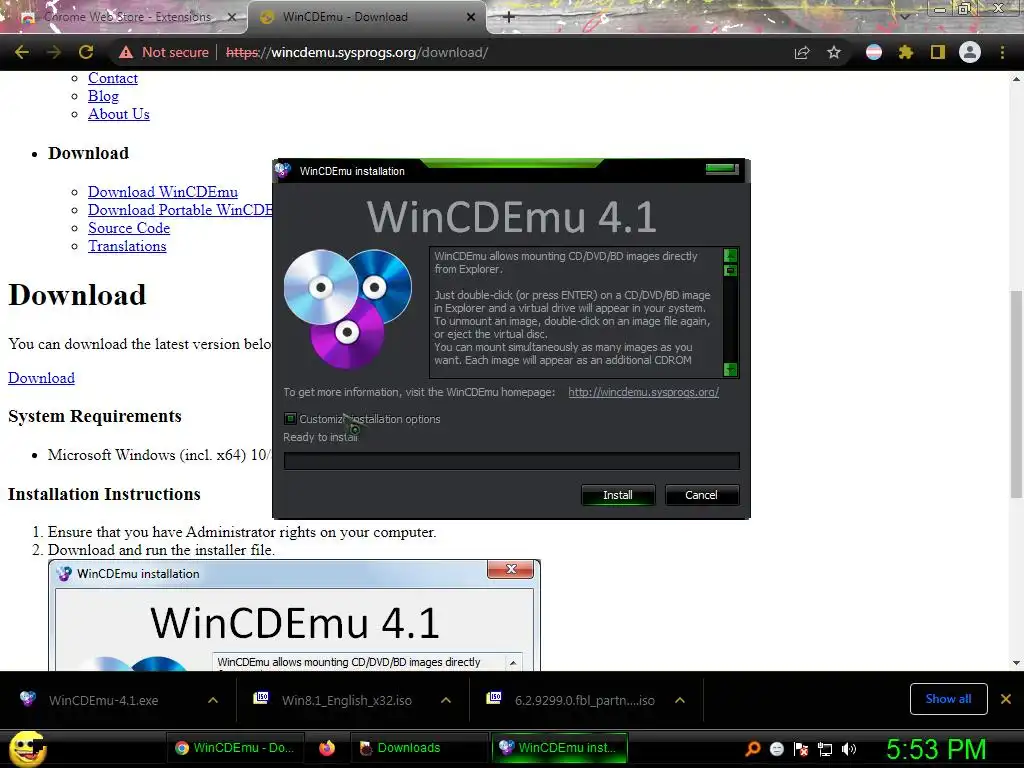Click the address bar URL field

[x=357, y=52]
